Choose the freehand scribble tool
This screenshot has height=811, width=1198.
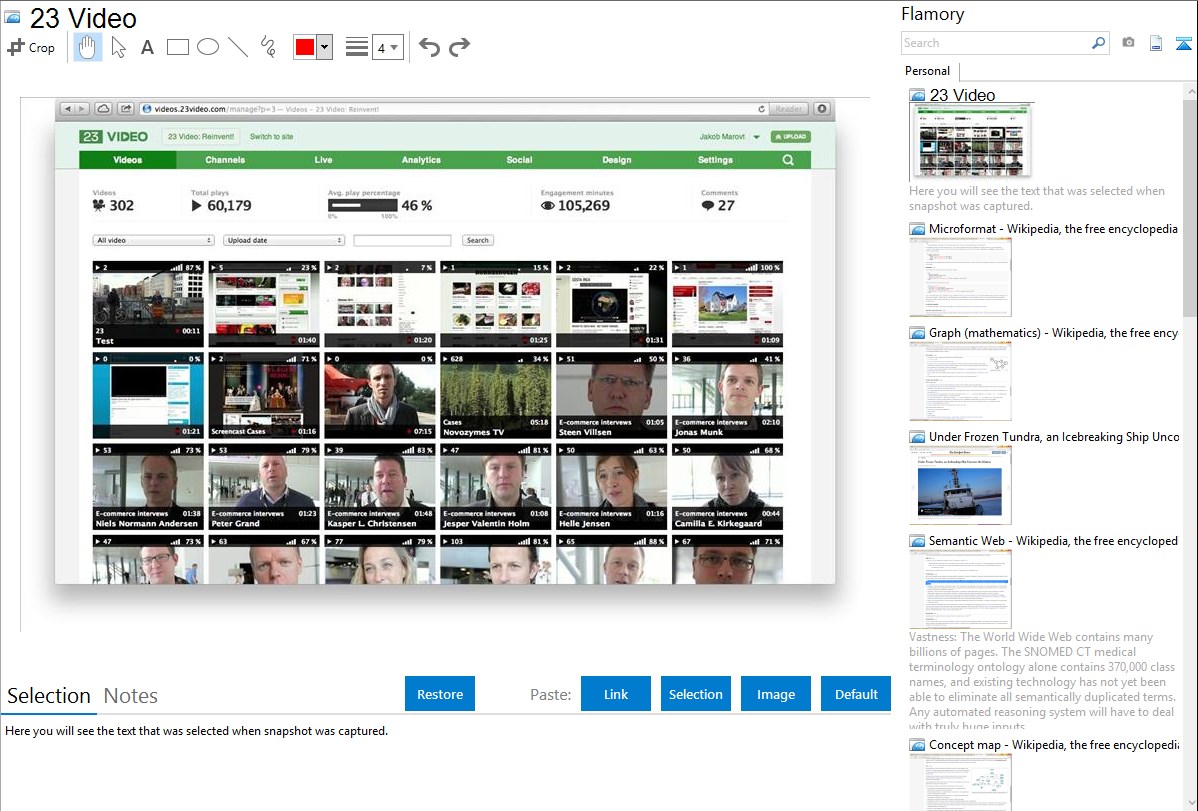tap(268, 47)
